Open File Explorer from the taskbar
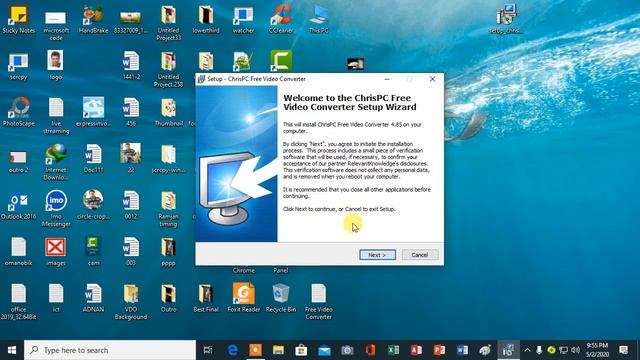 point(278,350)
